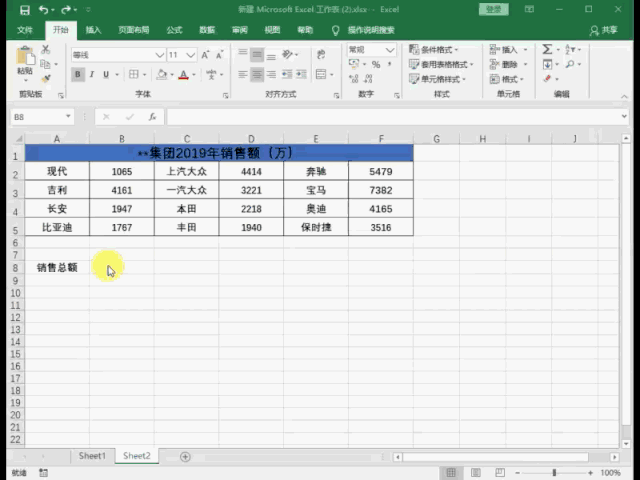Switch to the Page Layout tab
The width and height of the screenshot is (640, 480).
tap(133, 30)
